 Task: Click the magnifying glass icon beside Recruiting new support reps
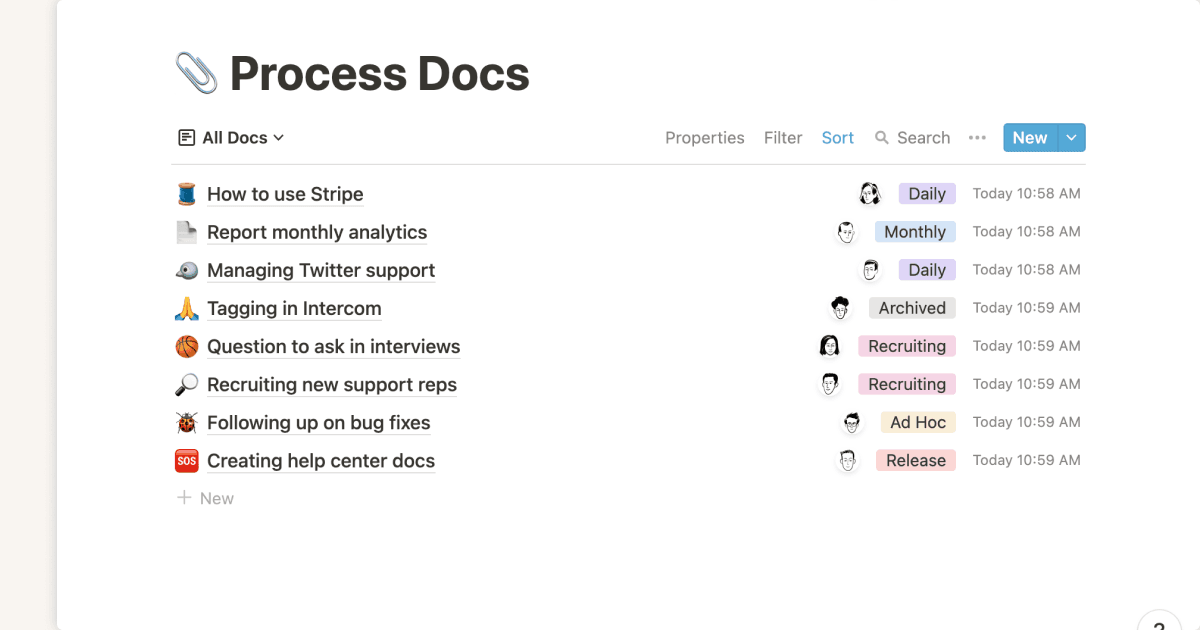(186, 385)
